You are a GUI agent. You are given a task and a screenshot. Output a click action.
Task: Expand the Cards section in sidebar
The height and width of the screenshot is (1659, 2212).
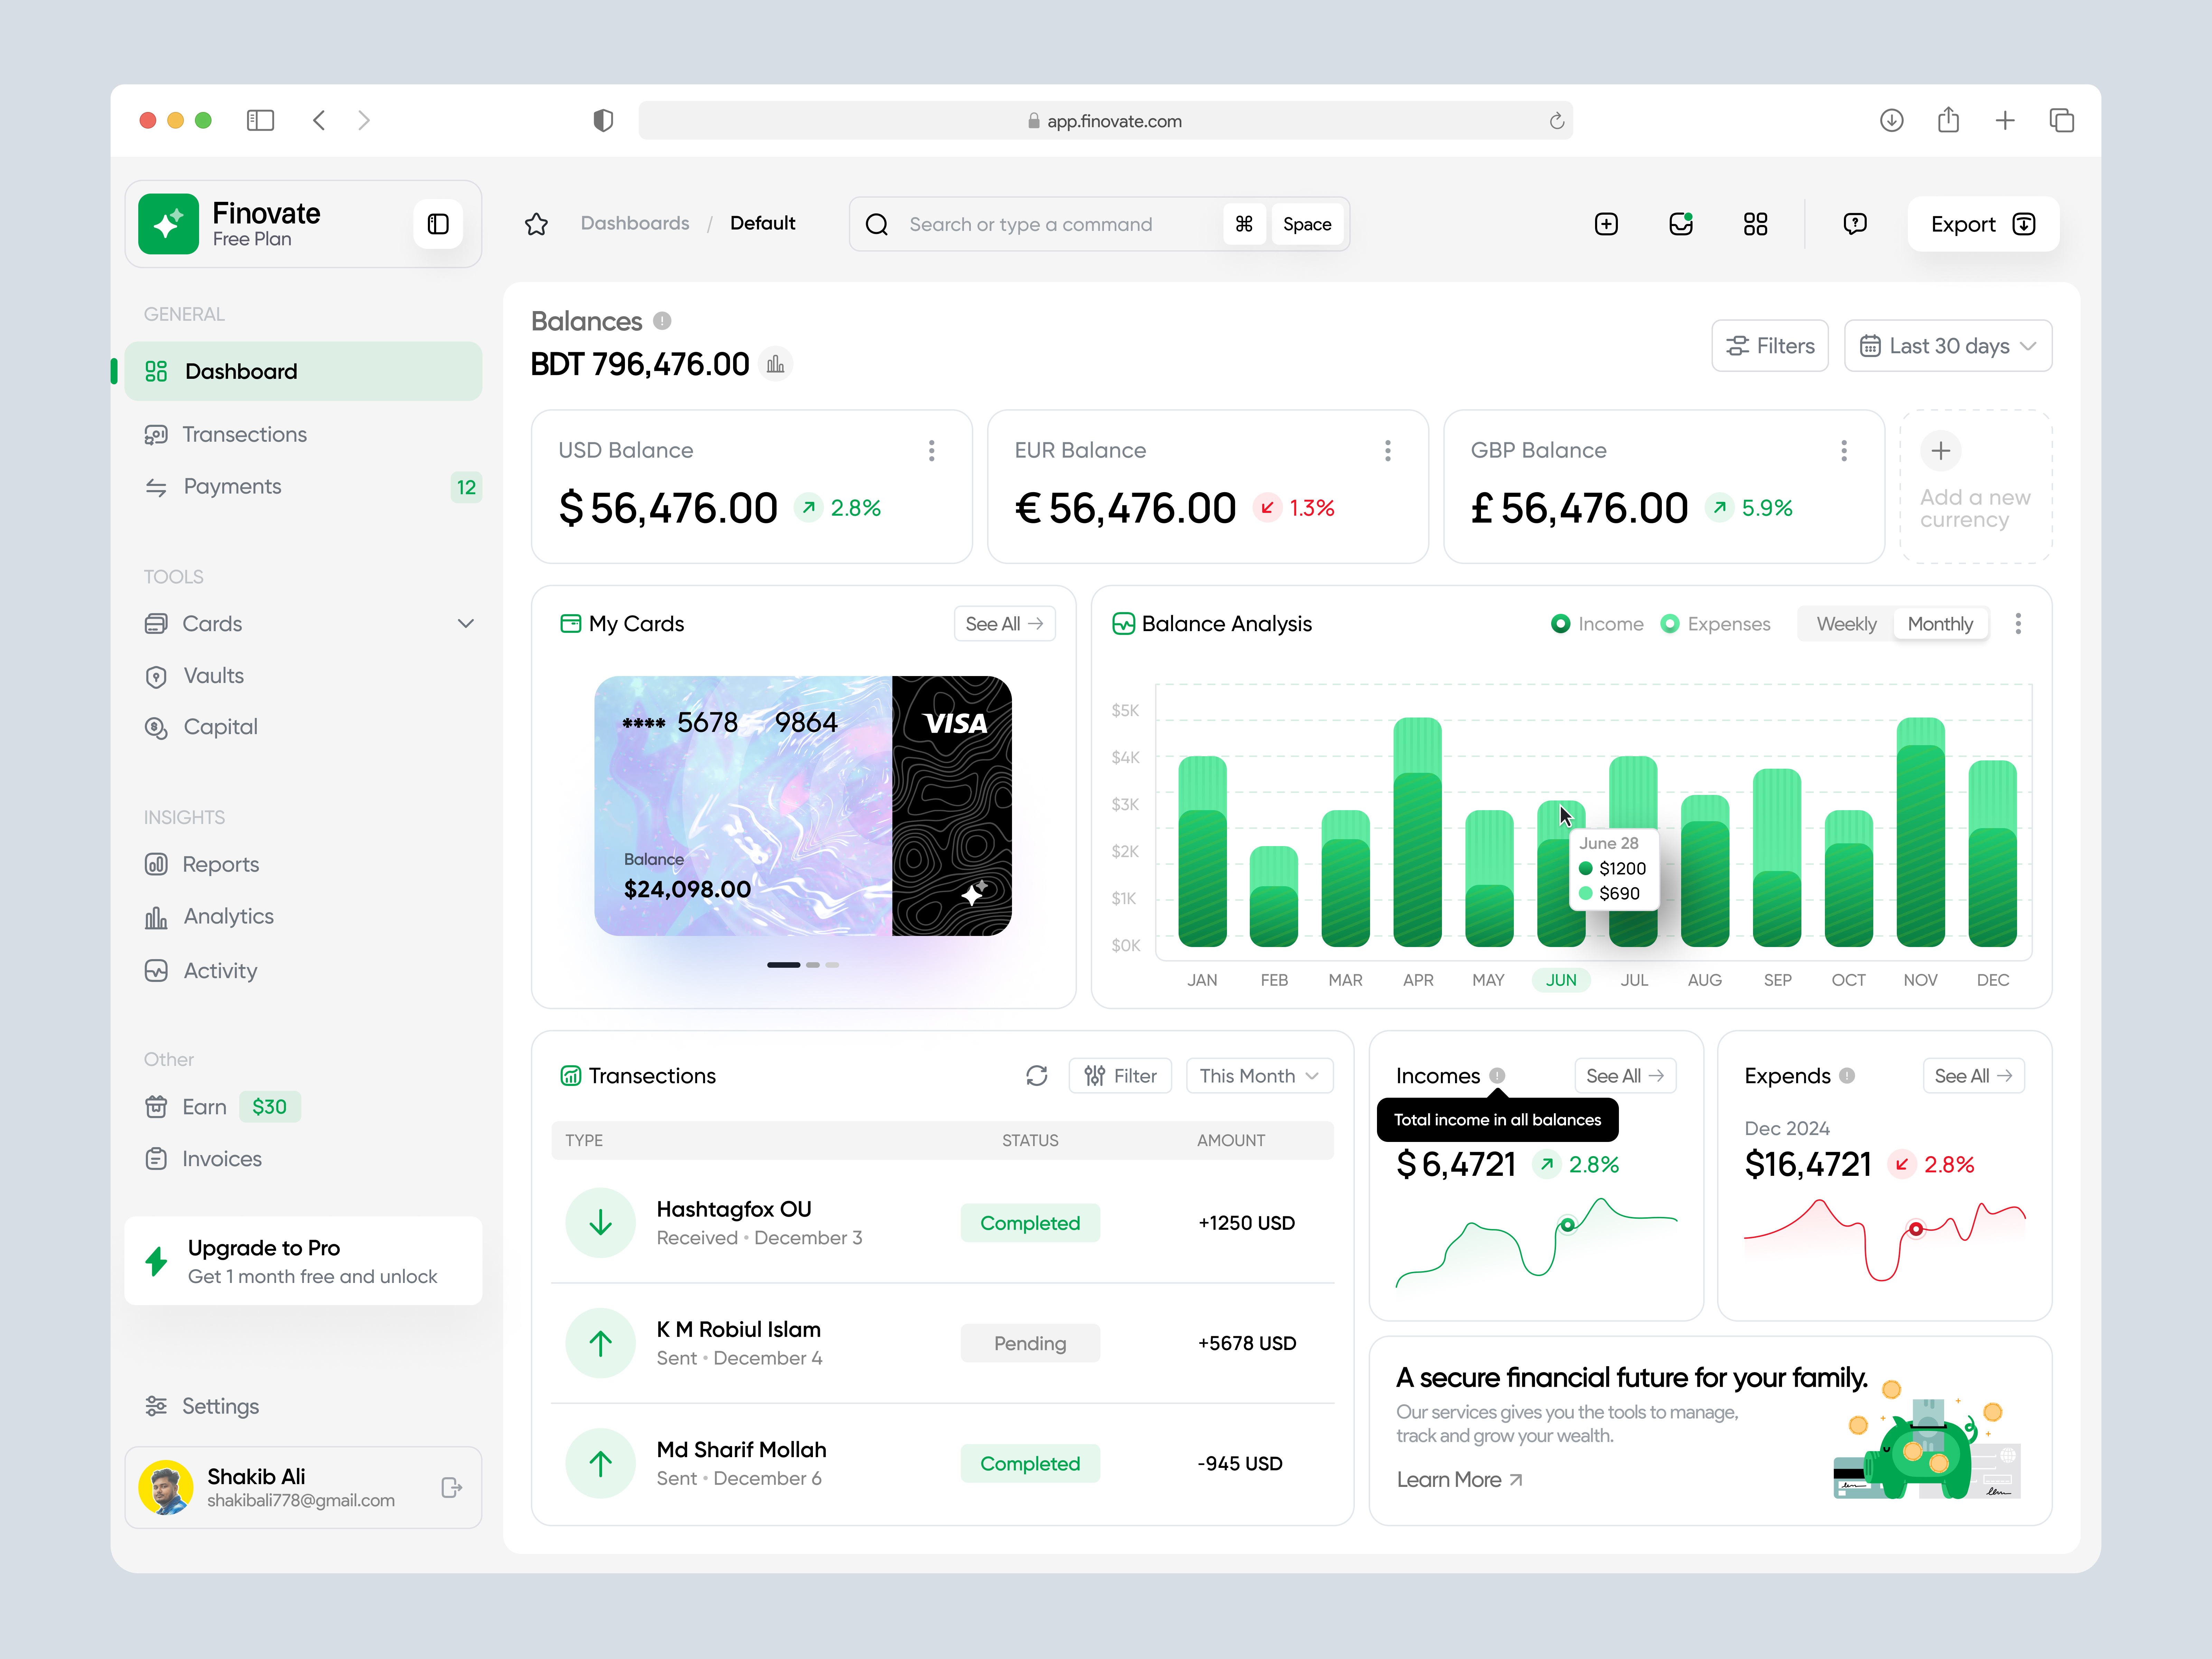(466, 623)
